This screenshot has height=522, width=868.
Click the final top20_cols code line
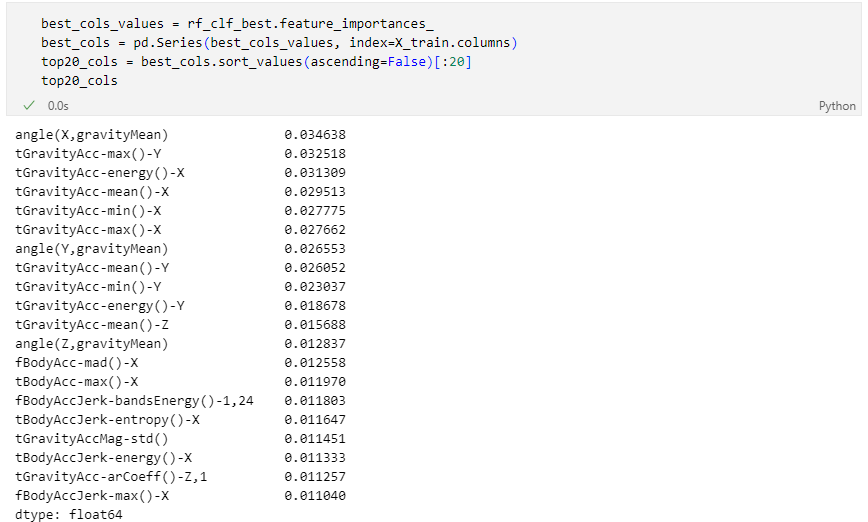point(79,81)
